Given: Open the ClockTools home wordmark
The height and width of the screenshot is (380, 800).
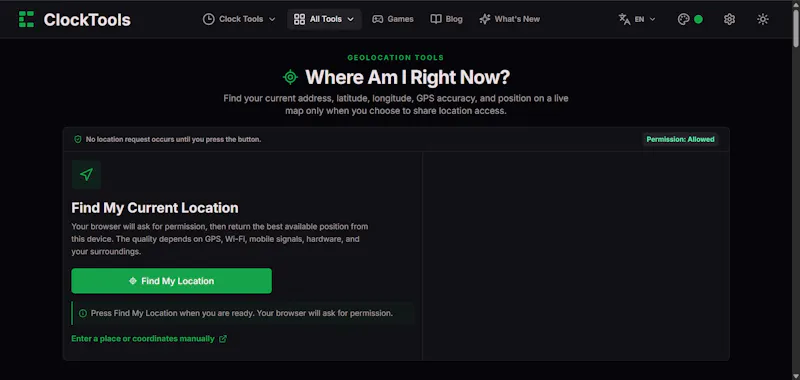Looking at the screenshot, I should coord(87,19).
